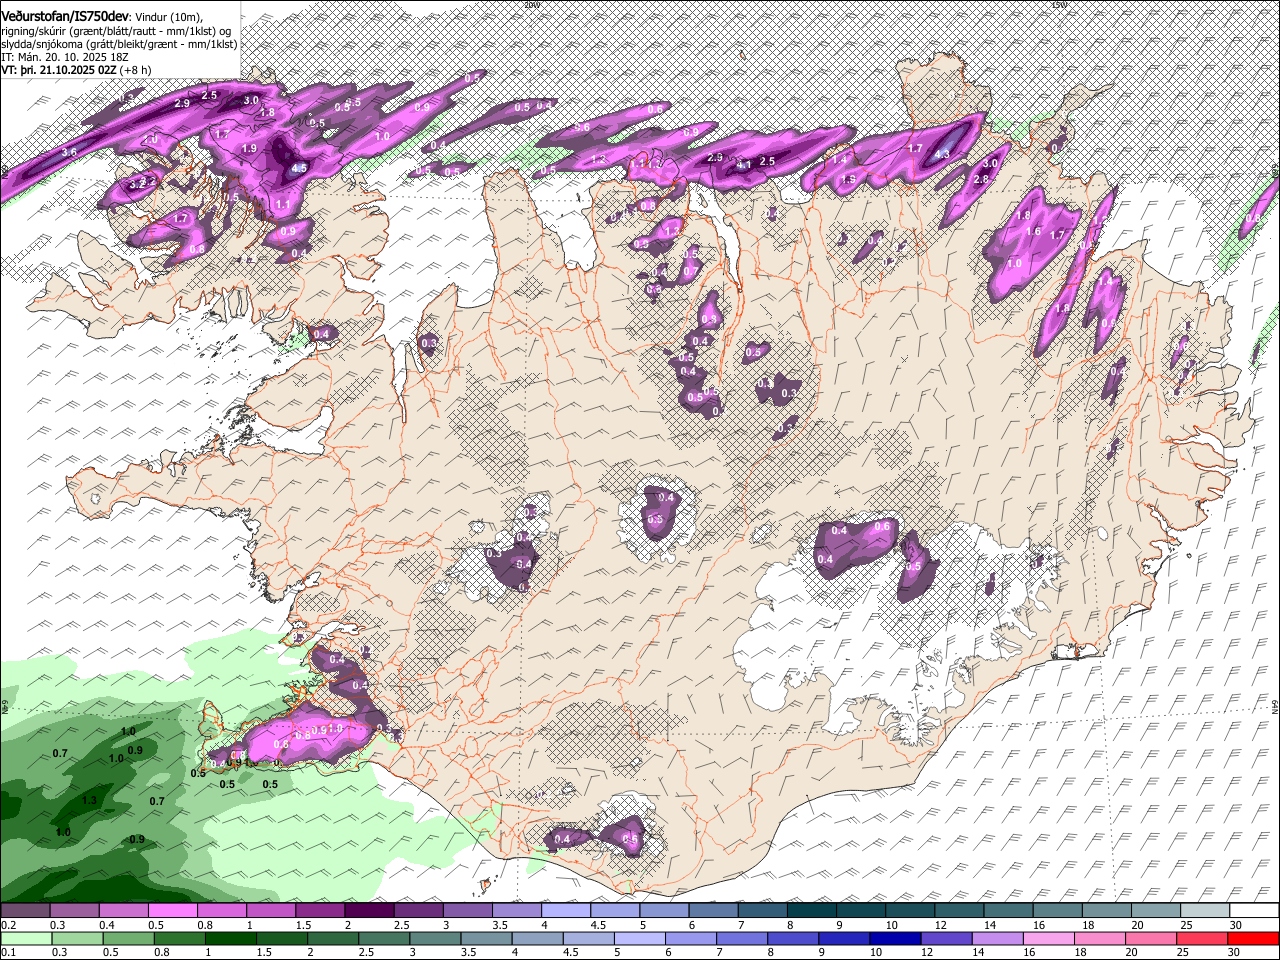Image resolution: width=1280 pixels, height=960 pixels.
Task: Pick the deep blue rain swatch labeled 10
Action: pos(894,938)
